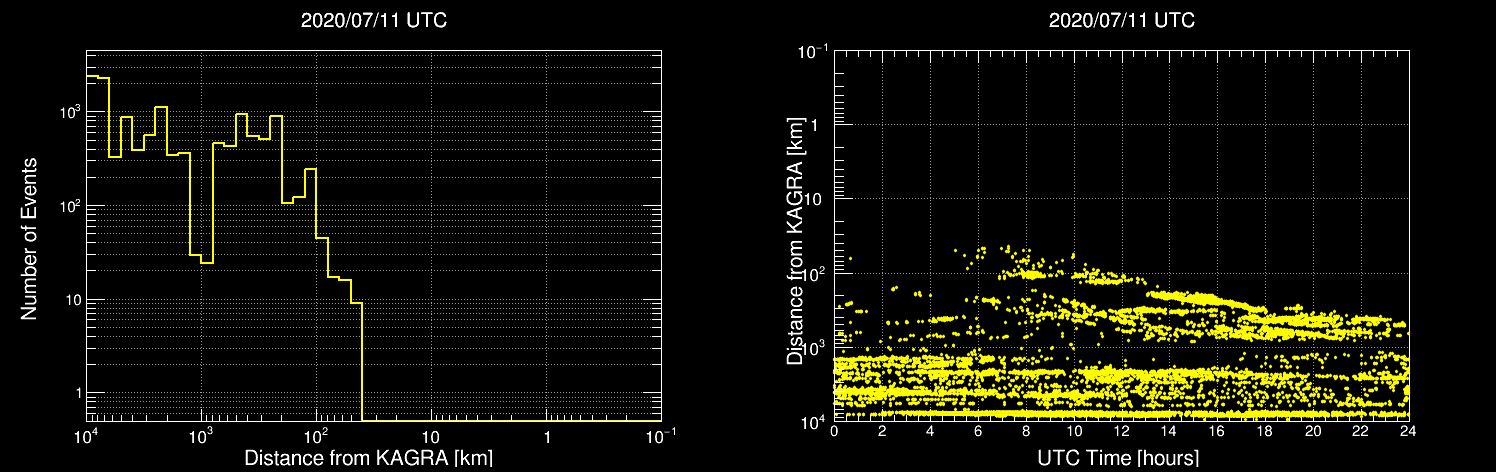Select hour 12 on the UTC Time axis
1496x472 pixels.
(1122, 431)
